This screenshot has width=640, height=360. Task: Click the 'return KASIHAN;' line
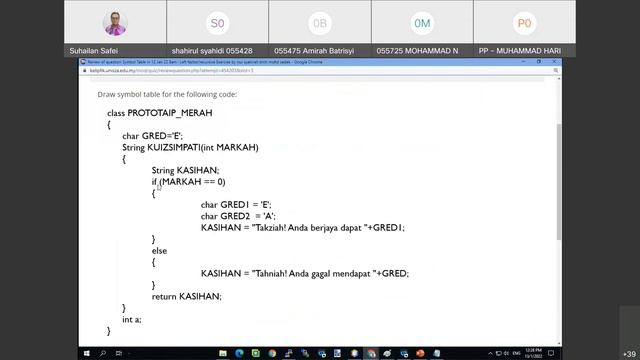tap(187, 296)
